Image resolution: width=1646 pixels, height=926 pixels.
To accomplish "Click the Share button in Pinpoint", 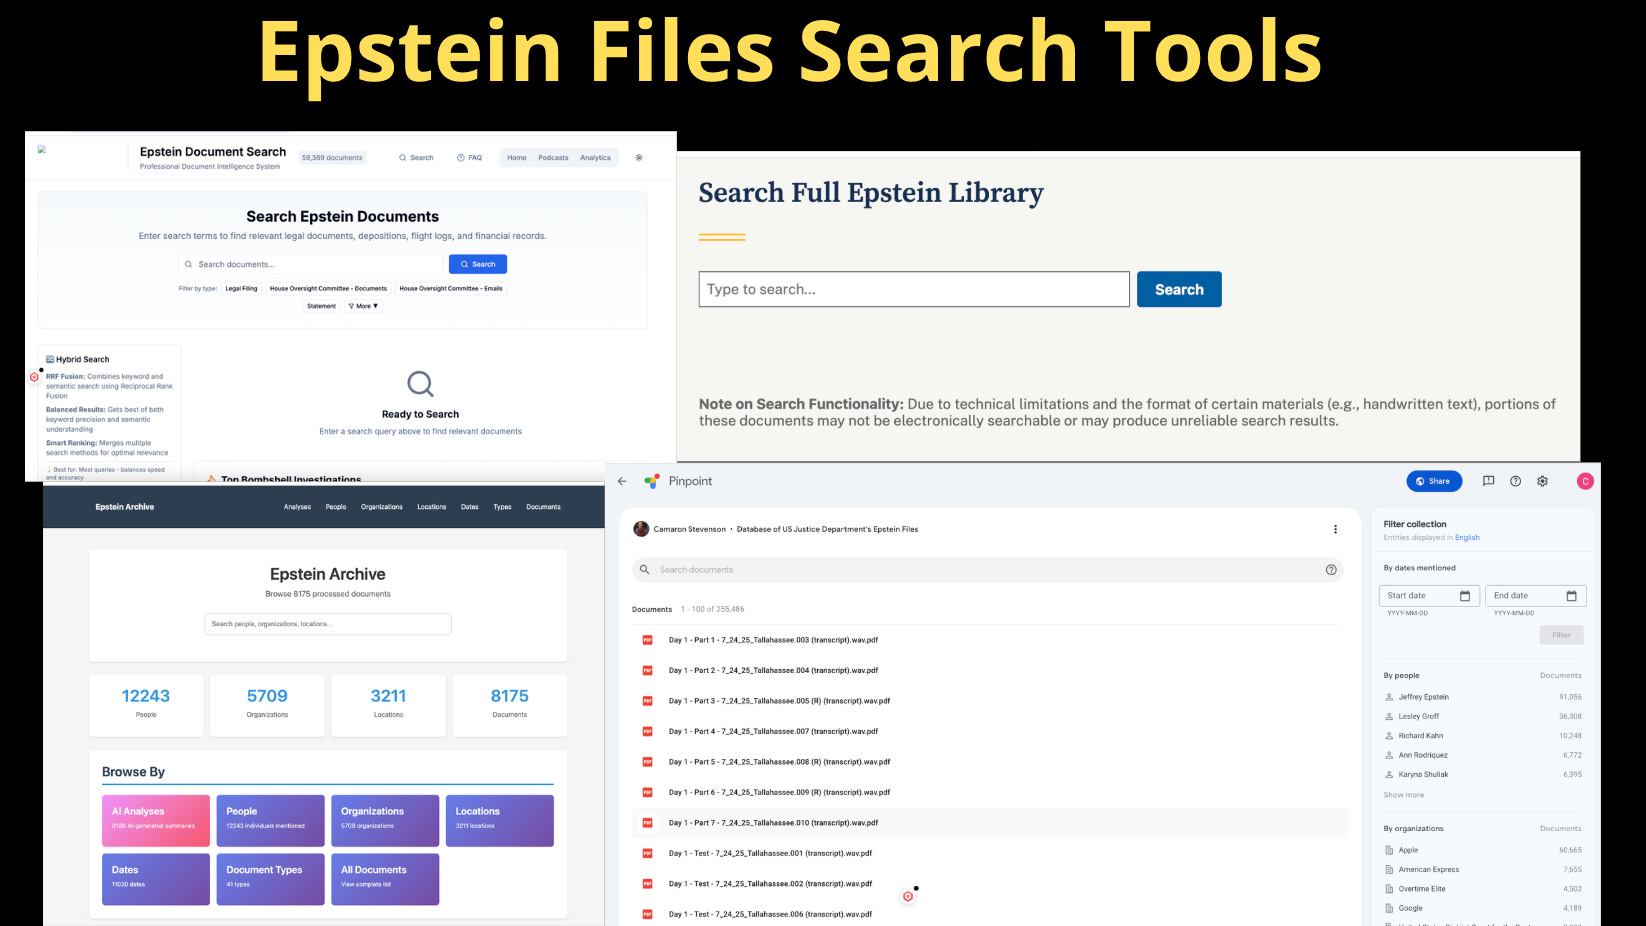I will (1434, 481).
